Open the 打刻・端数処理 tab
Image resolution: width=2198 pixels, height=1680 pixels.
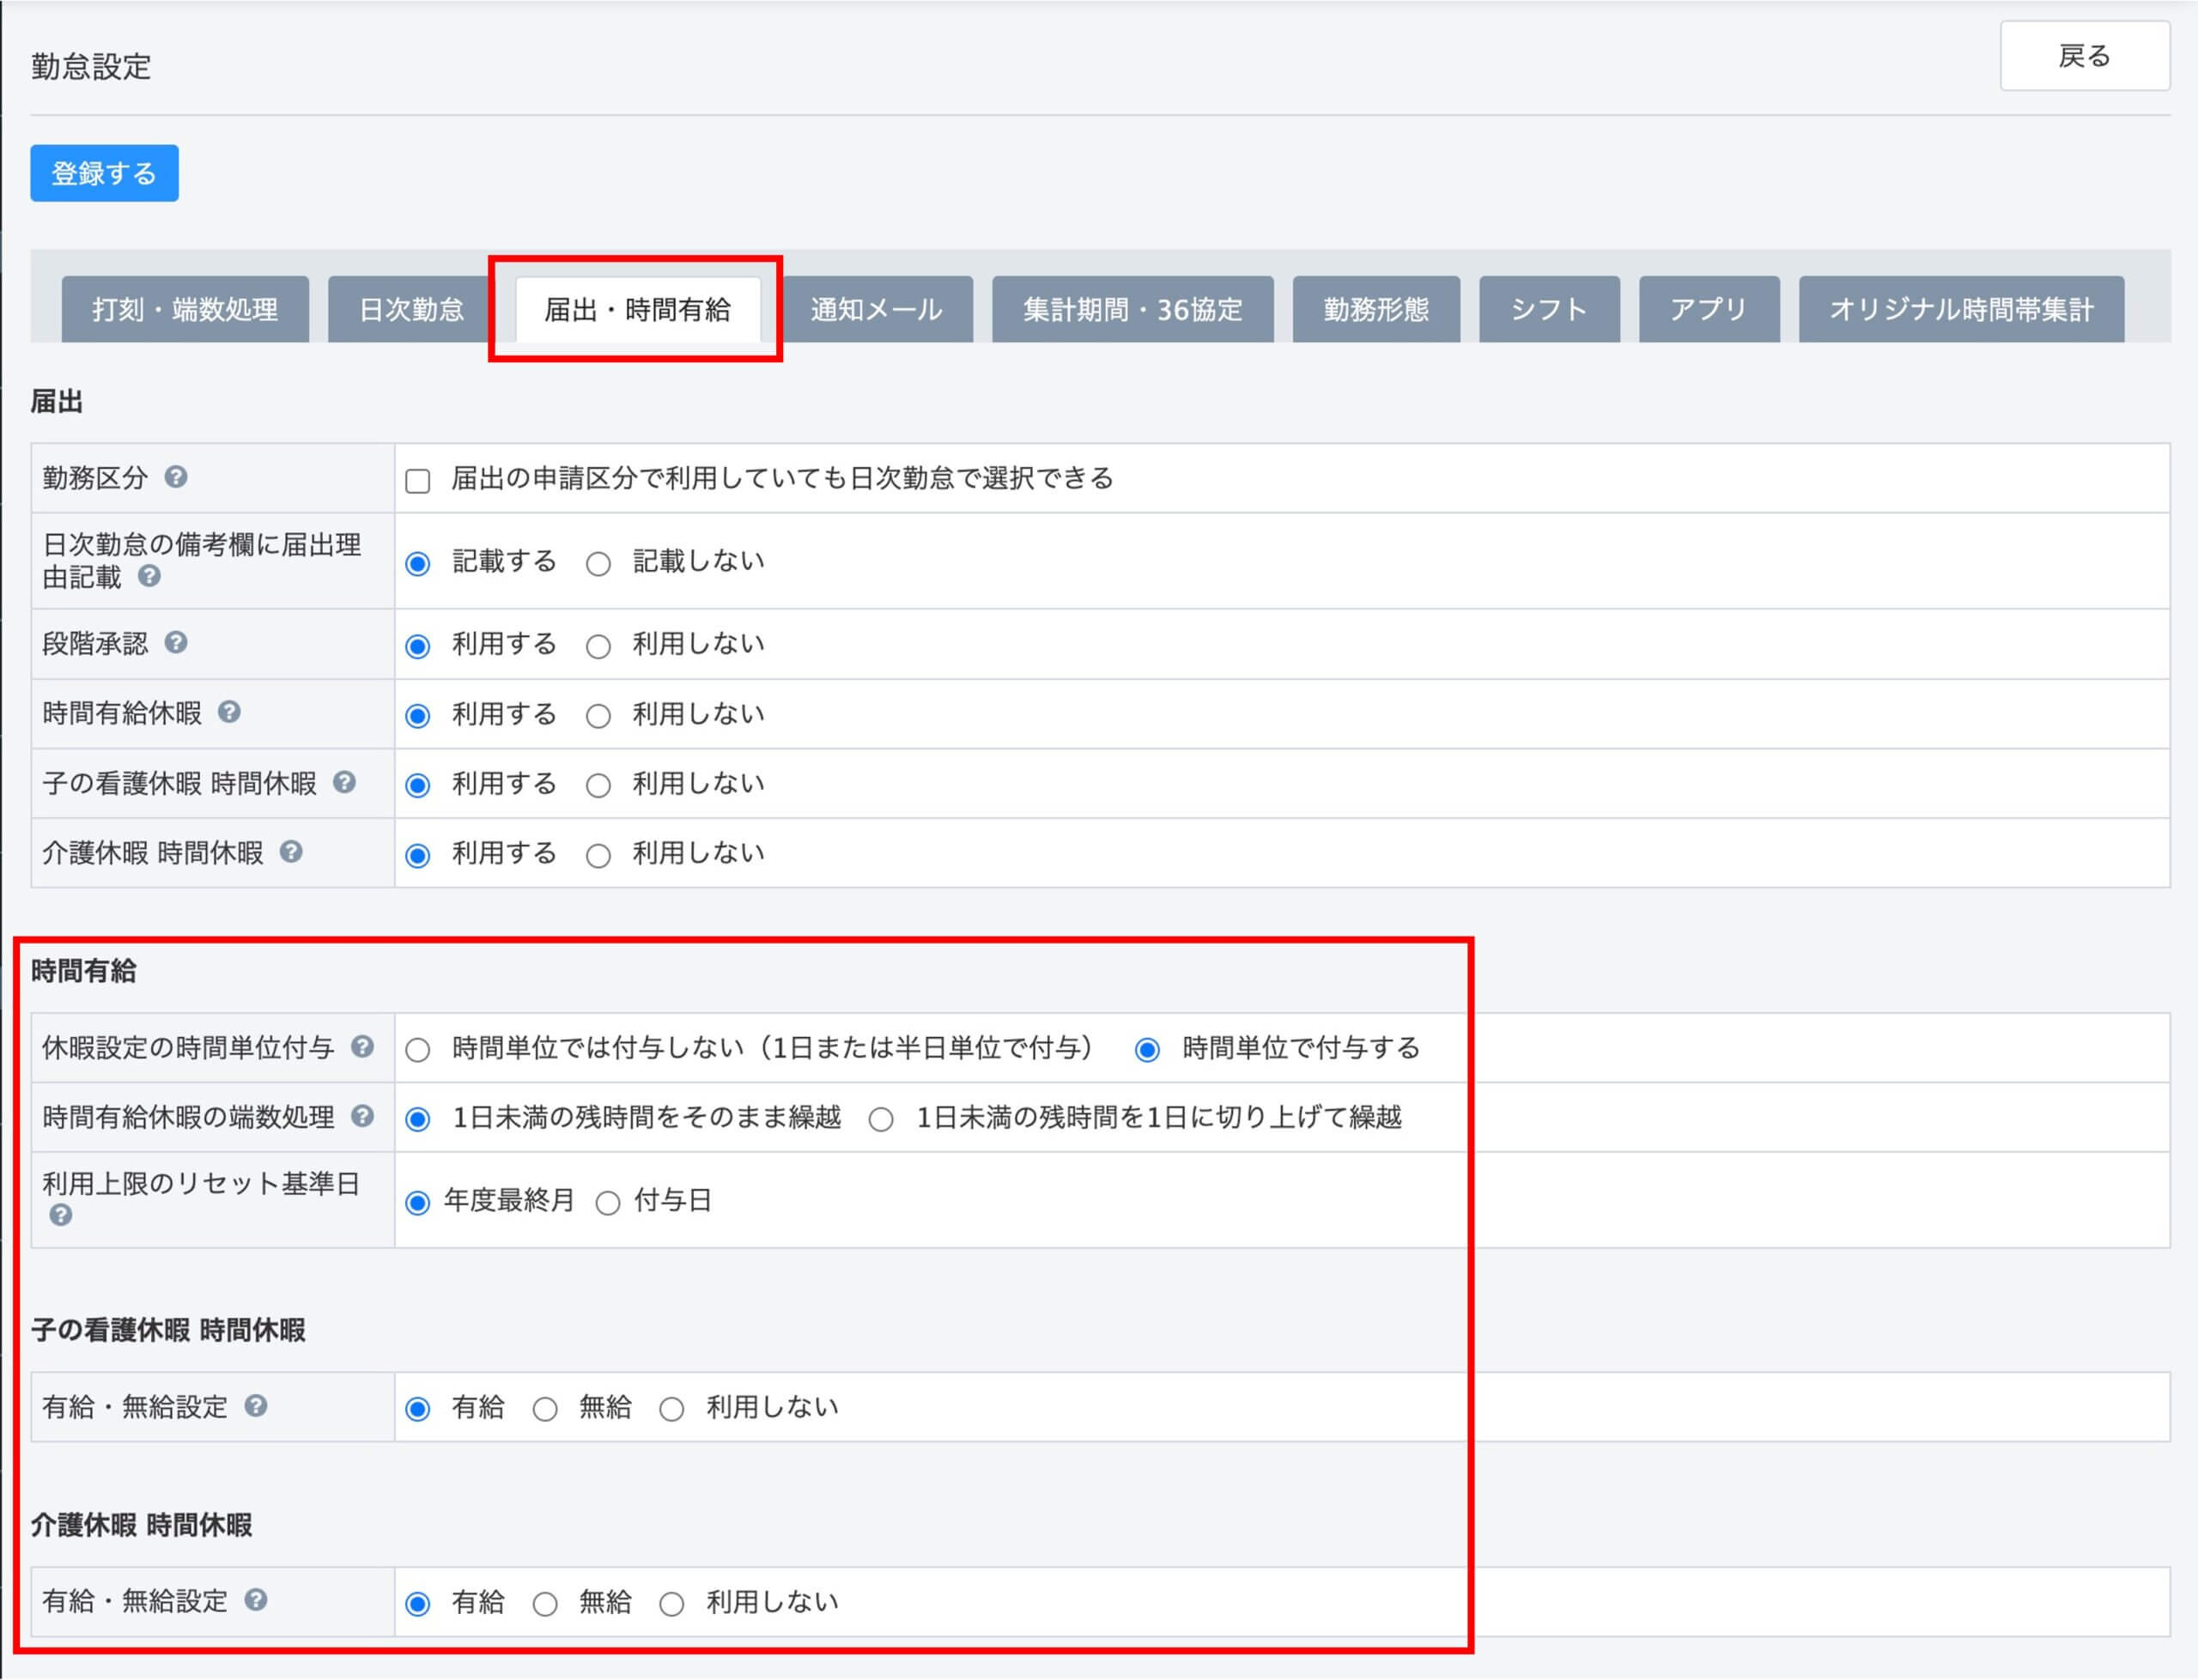pos(185,310)
